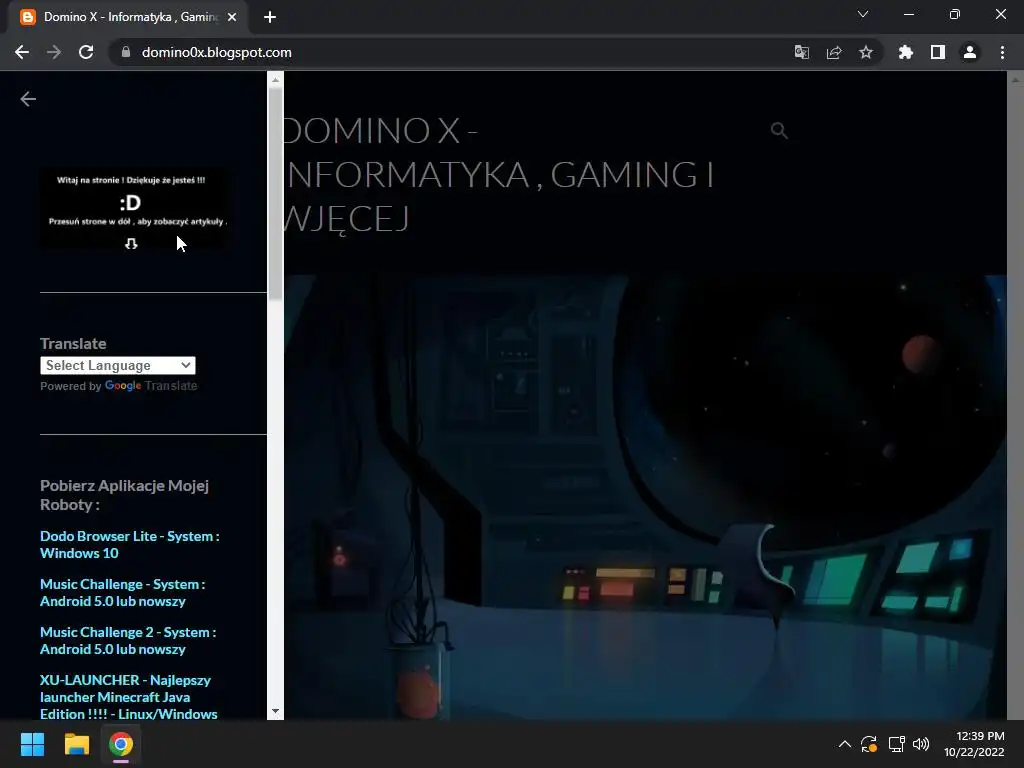
Task: Open the blog search magnifier icon
Action: 778,131
